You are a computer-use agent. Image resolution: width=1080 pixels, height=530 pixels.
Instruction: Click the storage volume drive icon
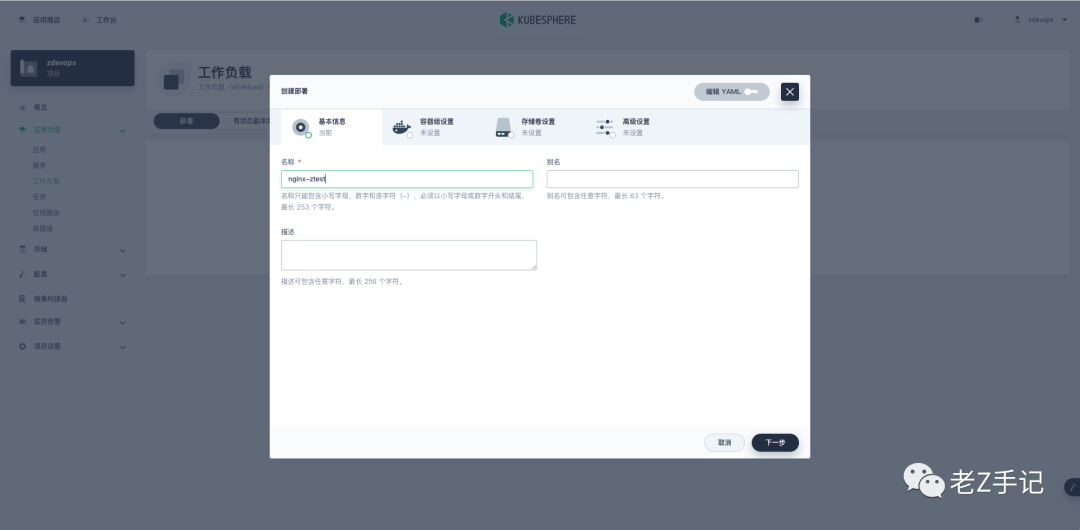[503, 128]
